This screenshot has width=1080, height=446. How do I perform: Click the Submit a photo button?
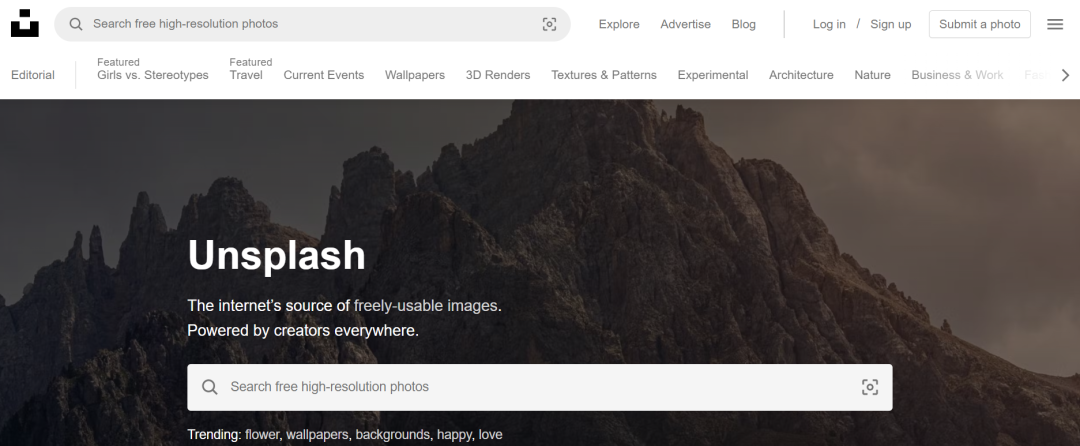(x=979, y=24)
